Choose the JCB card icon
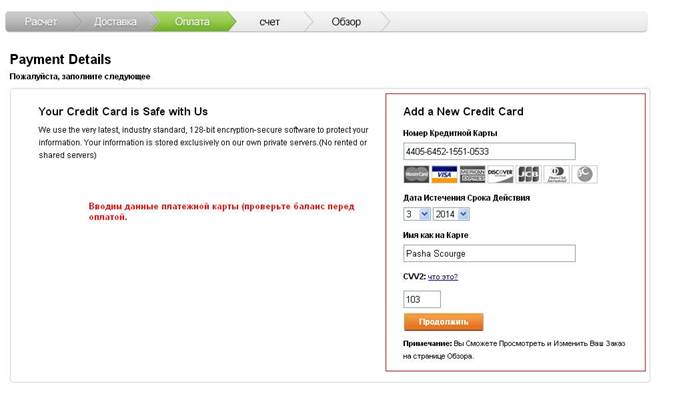 [528, 174]
